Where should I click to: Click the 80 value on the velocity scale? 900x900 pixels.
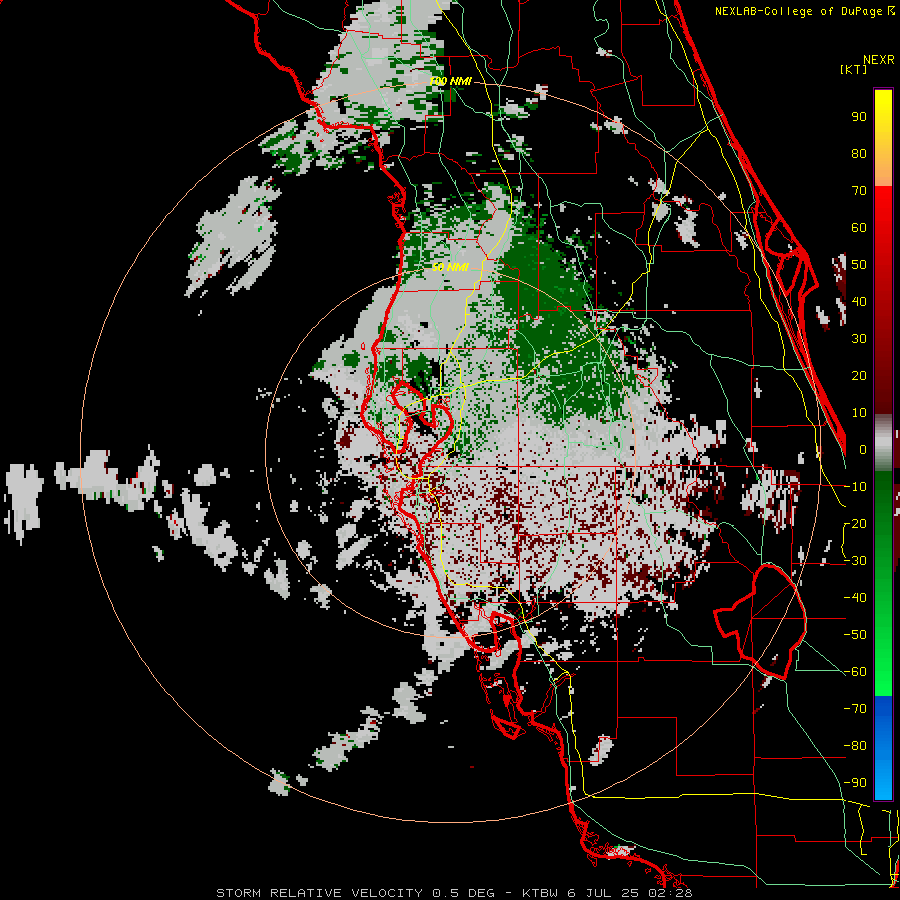859,153
